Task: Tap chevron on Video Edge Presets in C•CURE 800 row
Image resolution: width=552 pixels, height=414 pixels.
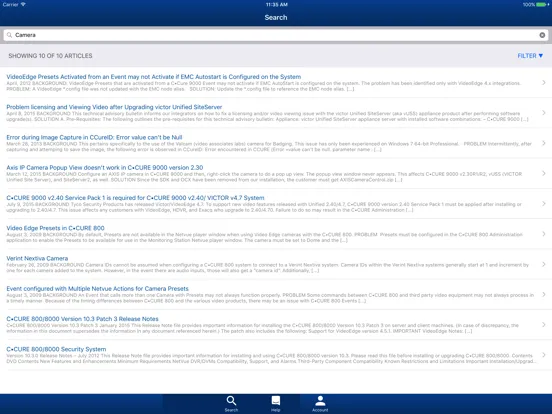Action: click(x=544, y=234)
